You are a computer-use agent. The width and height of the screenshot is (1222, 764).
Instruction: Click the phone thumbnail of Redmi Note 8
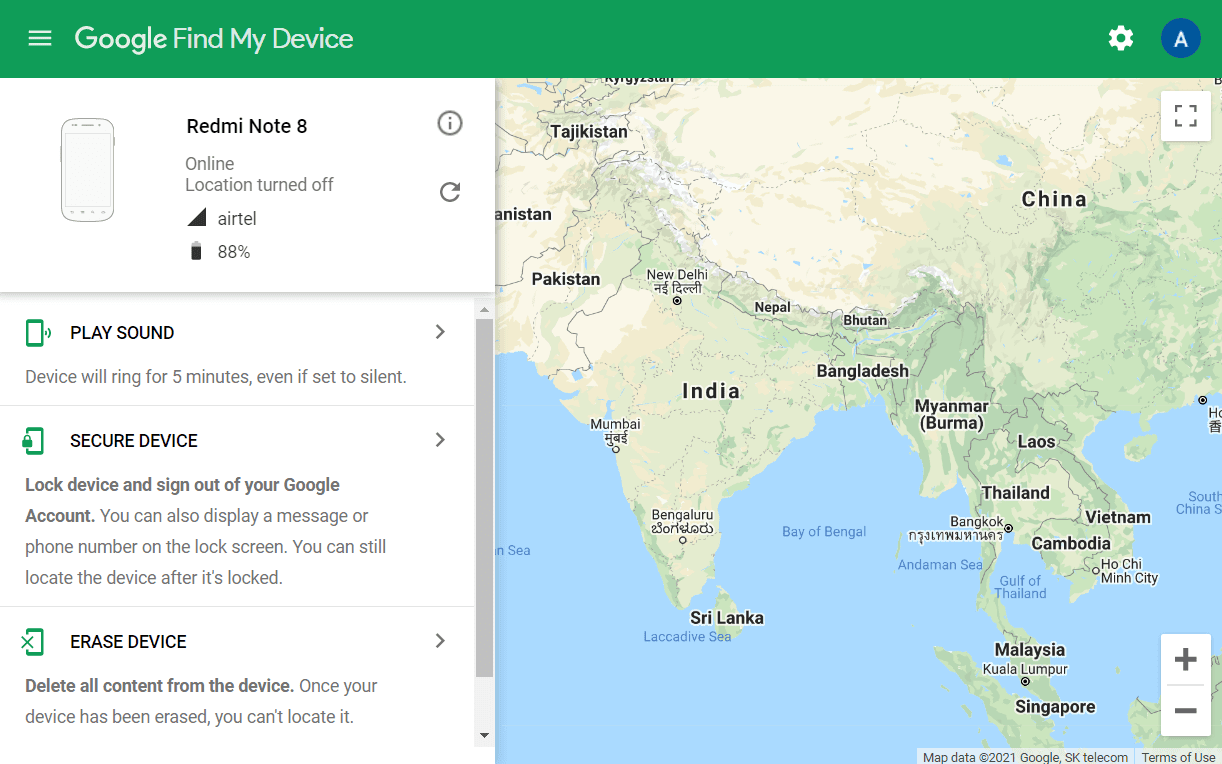coord(87,169)
